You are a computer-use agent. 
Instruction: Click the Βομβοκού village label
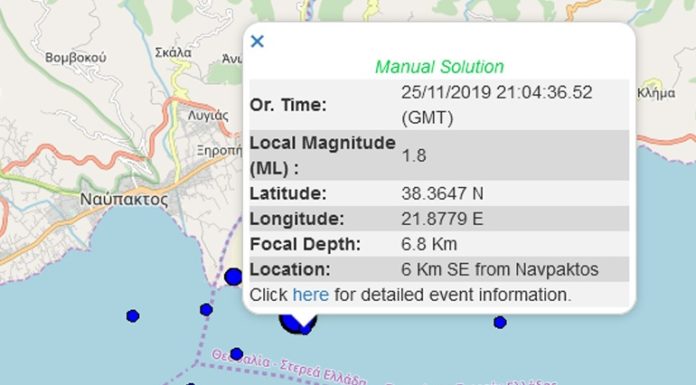(76, 58)
